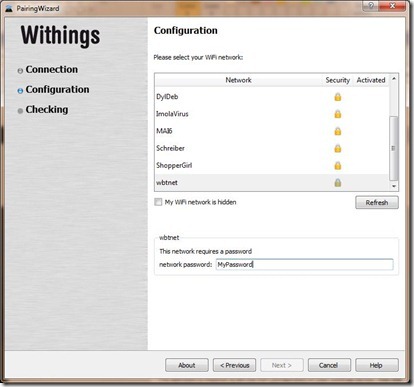Screen dimensions: 414x387
Task: Click the Next button
Action: (x=282, y=365)
